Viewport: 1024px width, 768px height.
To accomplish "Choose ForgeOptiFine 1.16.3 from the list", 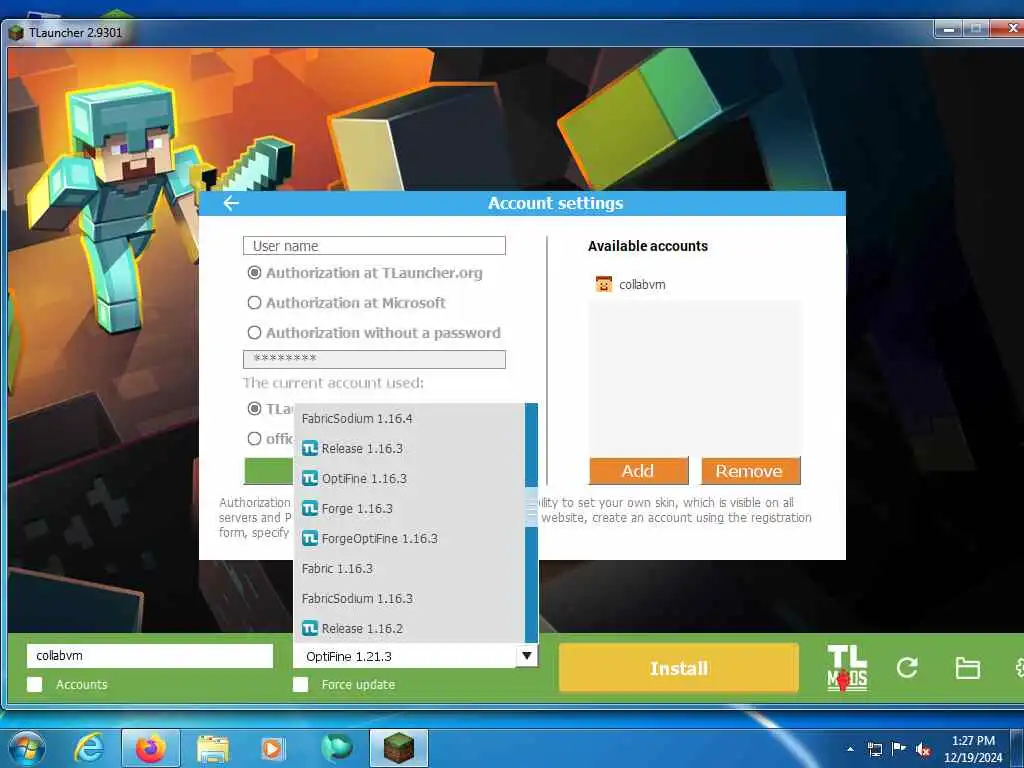I will click(409, 539).
